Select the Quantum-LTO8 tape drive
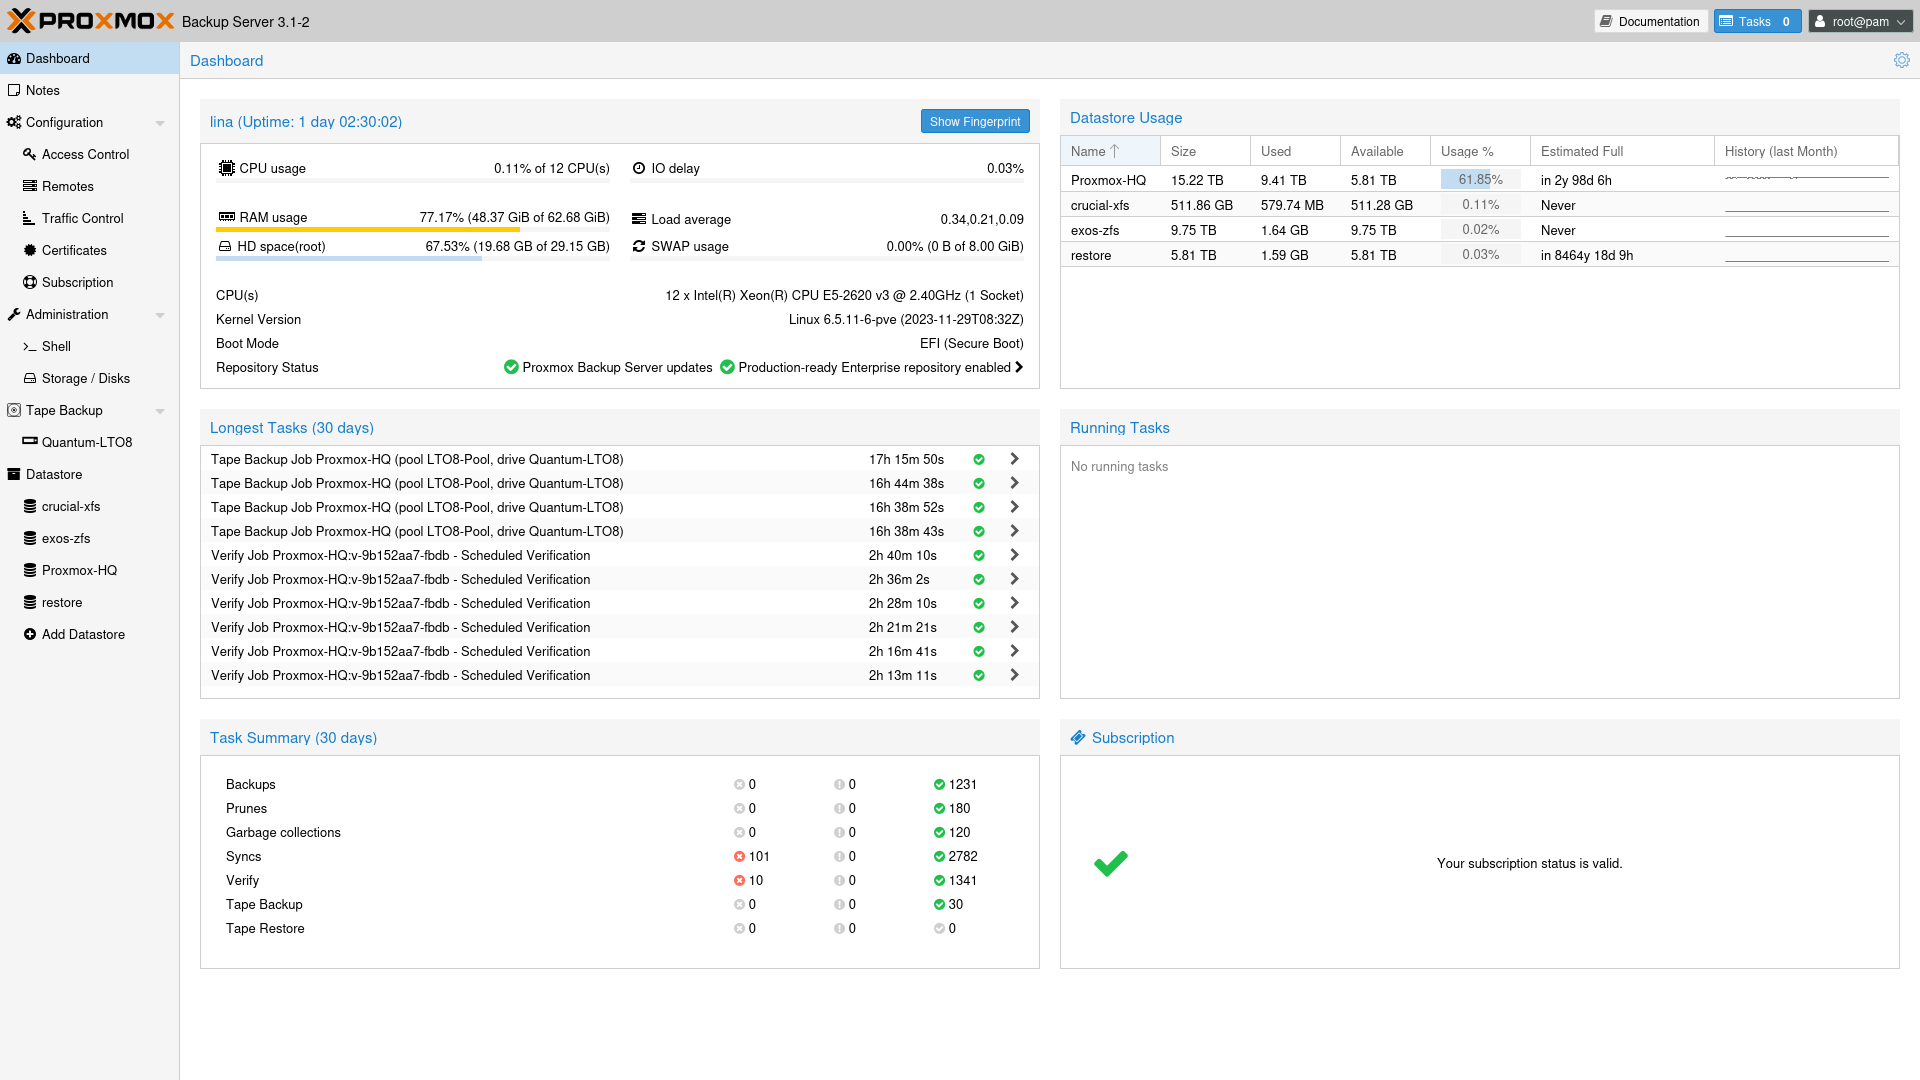 (86, 442)
